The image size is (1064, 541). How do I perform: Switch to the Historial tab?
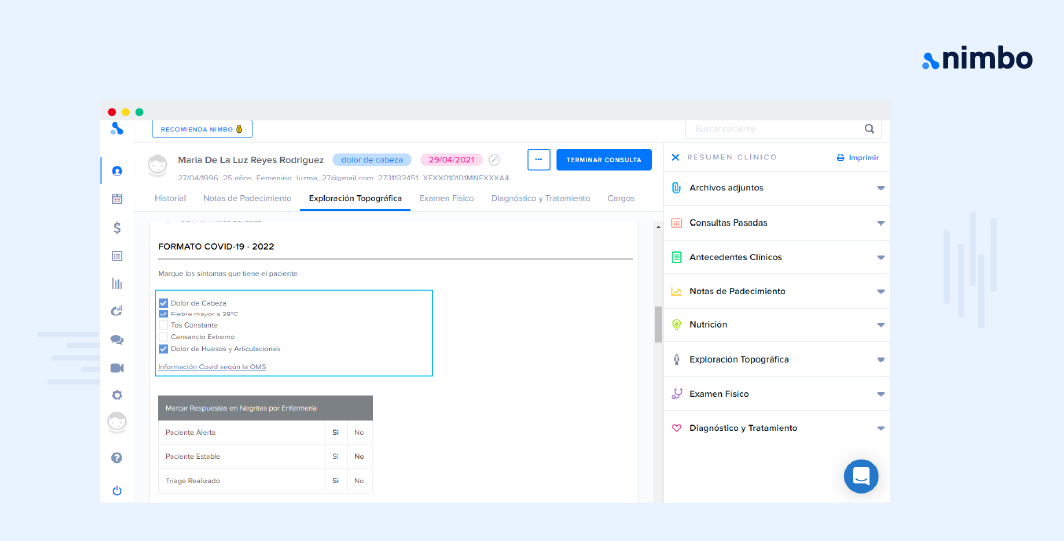click(170, 198)
